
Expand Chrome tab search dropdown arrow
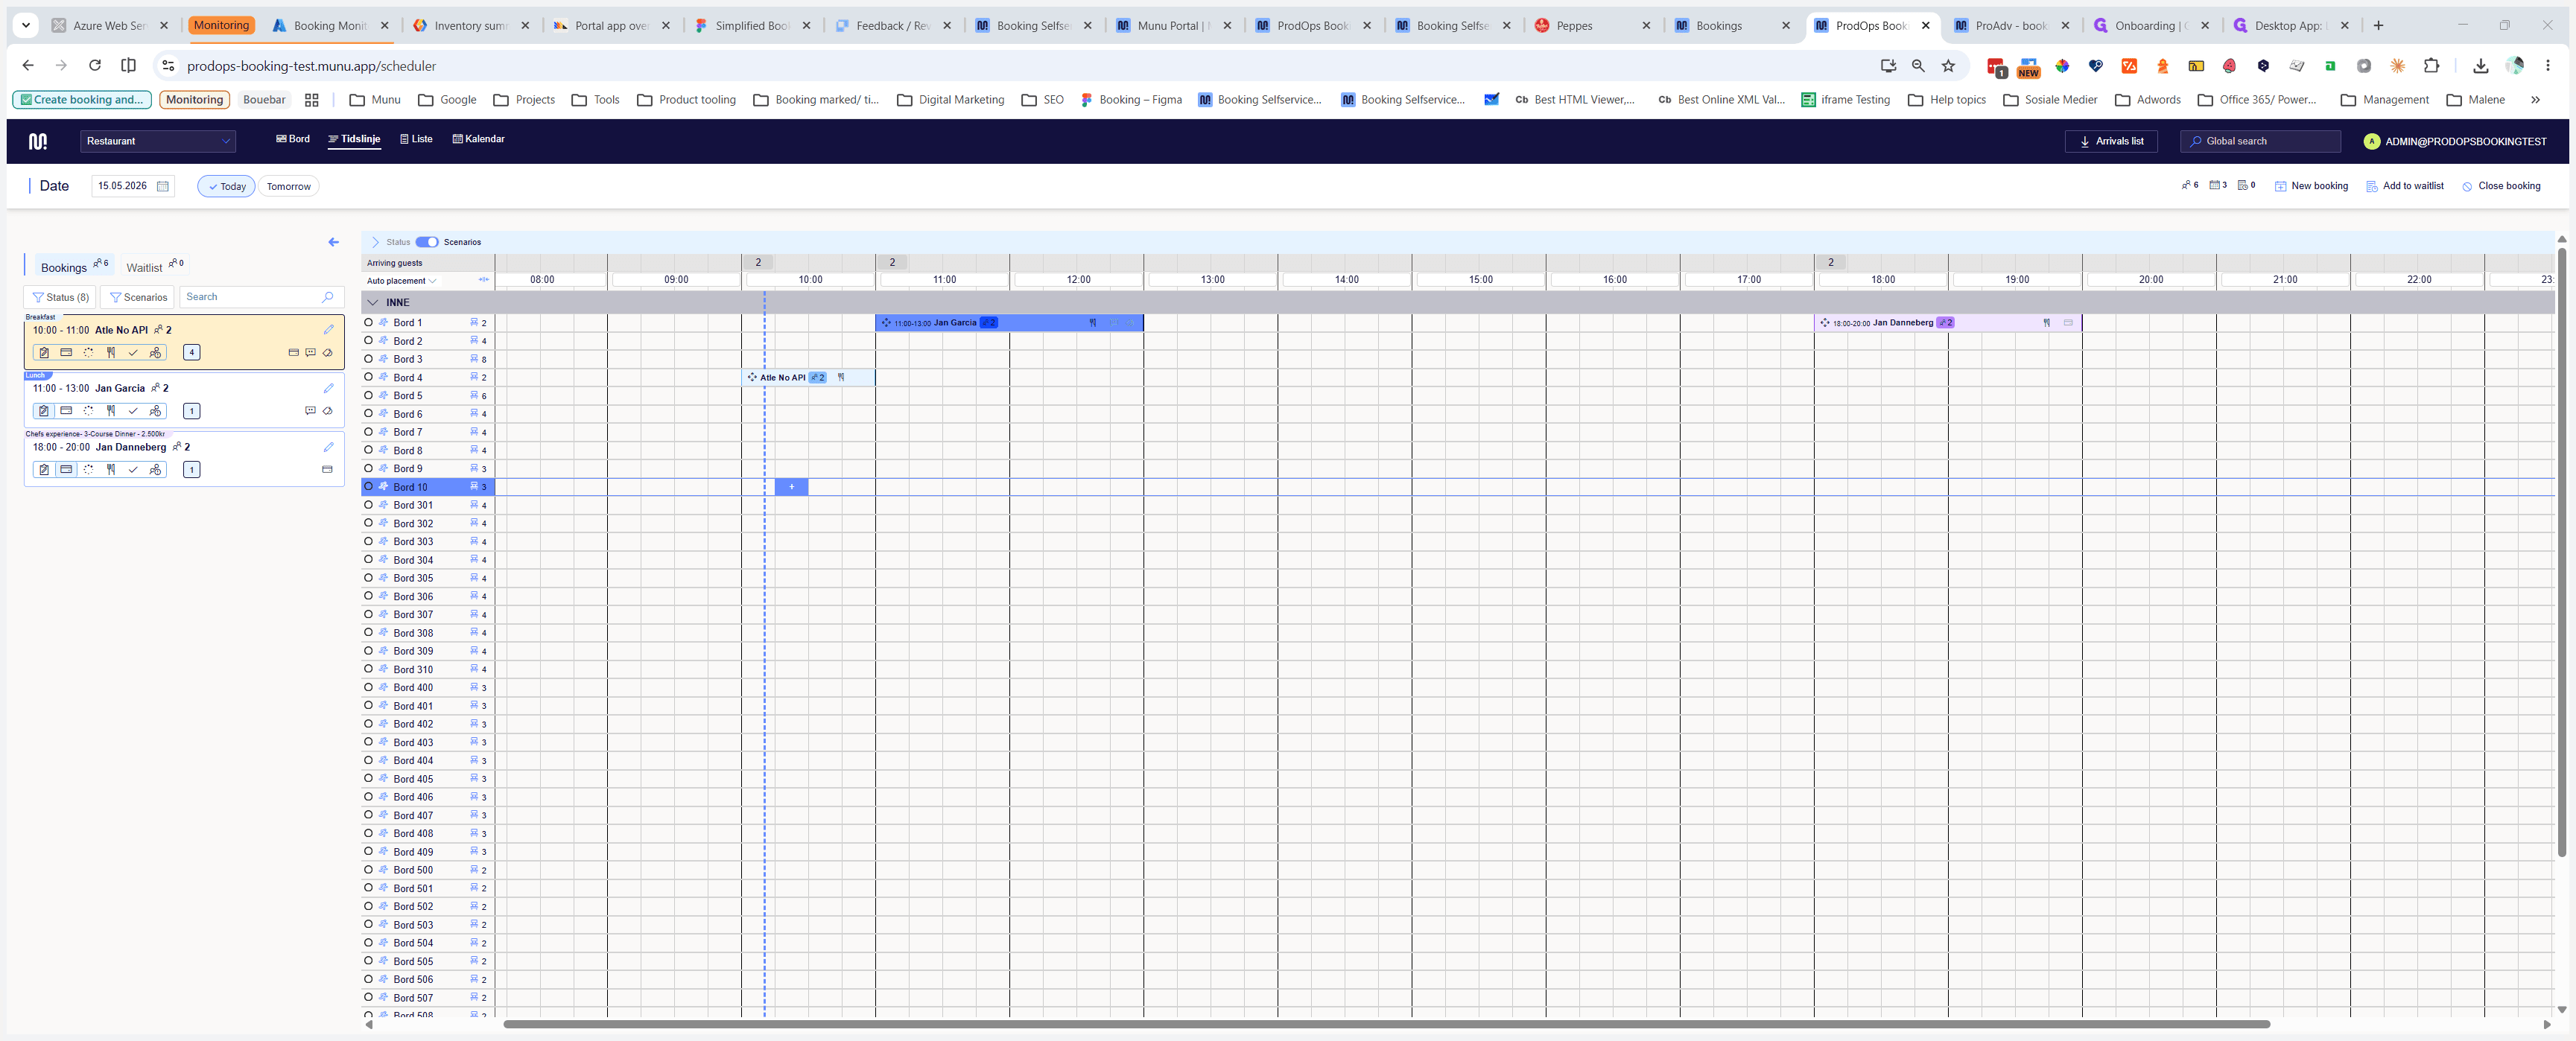pos(26,26)
